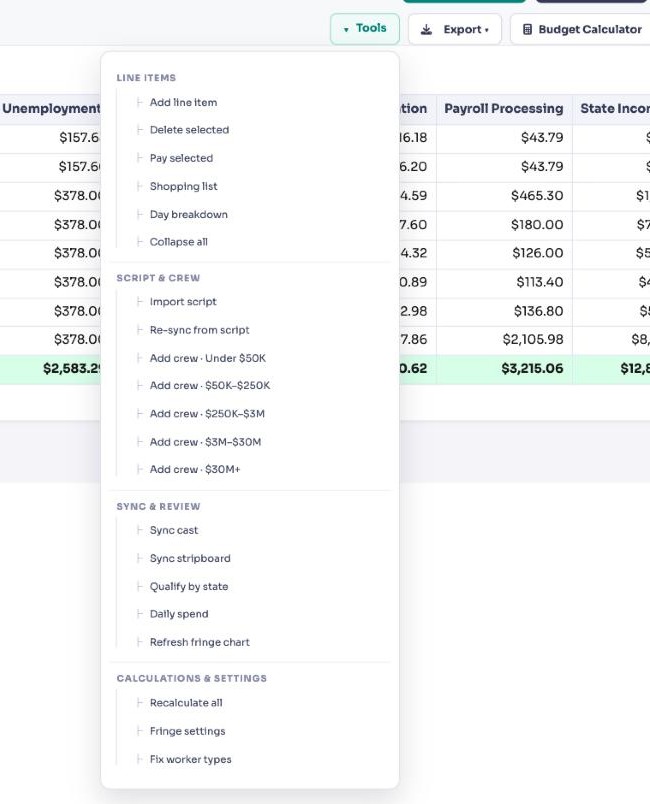Open the Export dropdown caret
Viewport: 650px width, 804px height.
pyautogui.click(x=486, y=30)
